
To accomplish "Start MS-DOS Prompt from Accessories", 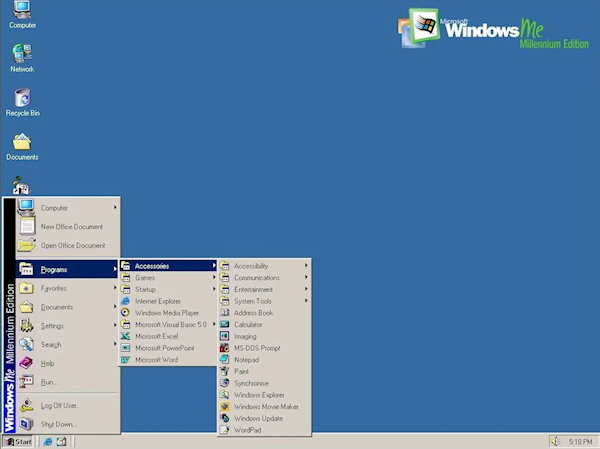I will tap(256, 348).
